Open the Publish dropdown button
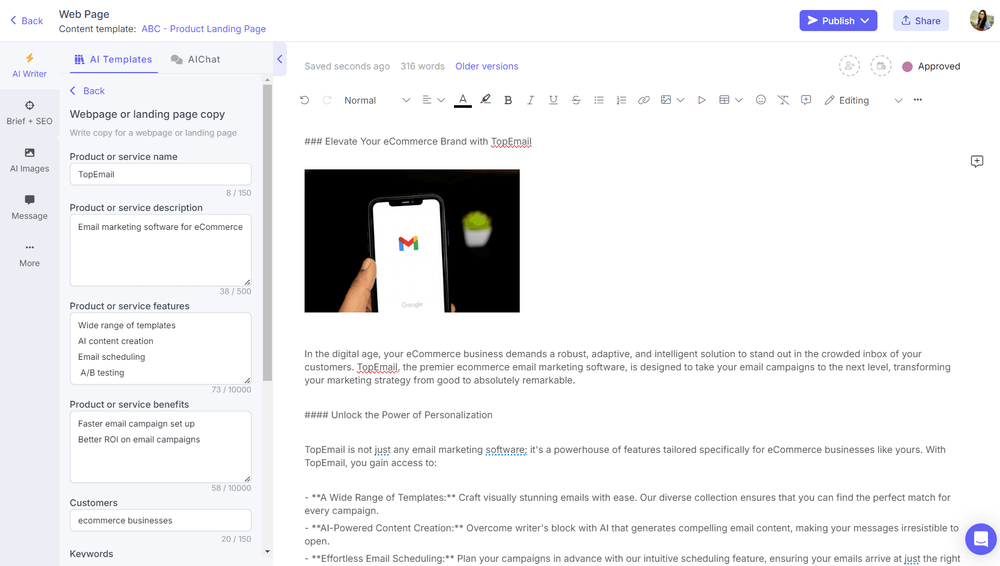 pos(838,20)
